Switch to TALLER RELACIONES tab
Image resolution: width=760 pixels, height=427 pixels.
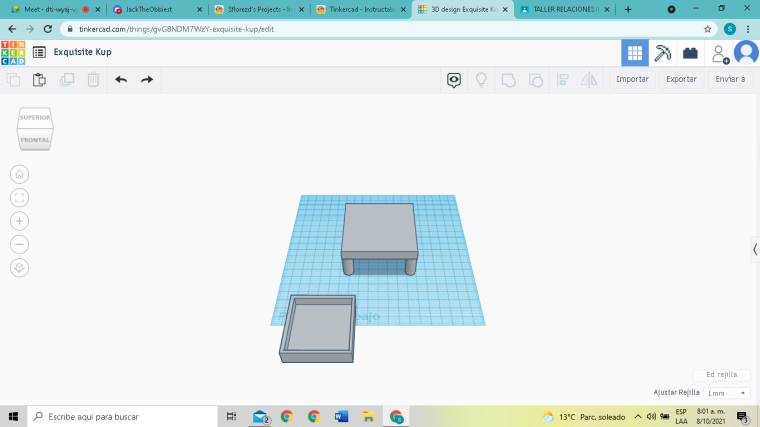565,9
